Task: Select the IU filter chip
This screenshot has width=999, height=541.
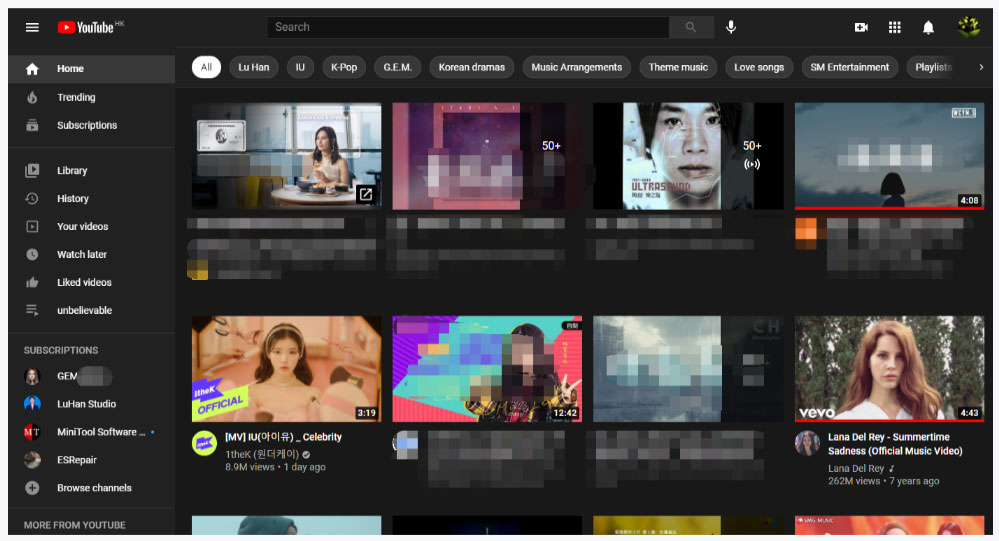Action: point(300,67)
